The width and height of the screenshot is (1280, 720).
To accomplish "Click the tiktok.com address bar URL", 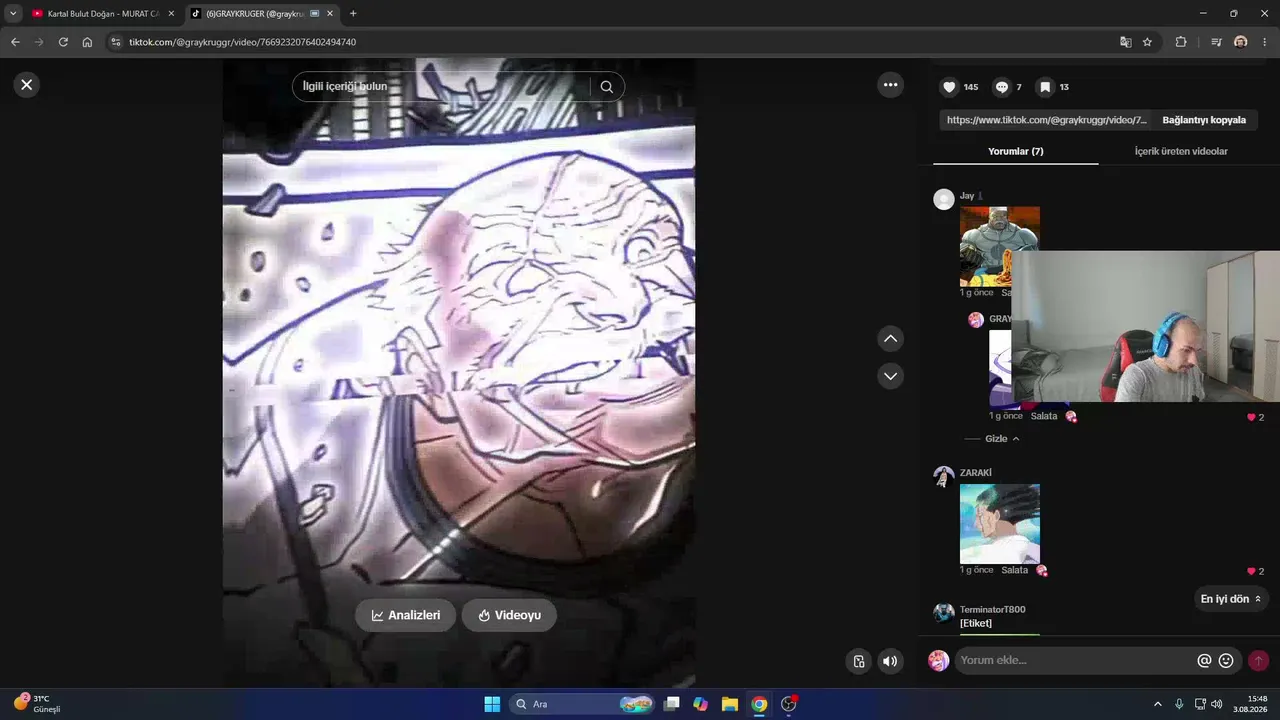I will (x=242, y=42).
